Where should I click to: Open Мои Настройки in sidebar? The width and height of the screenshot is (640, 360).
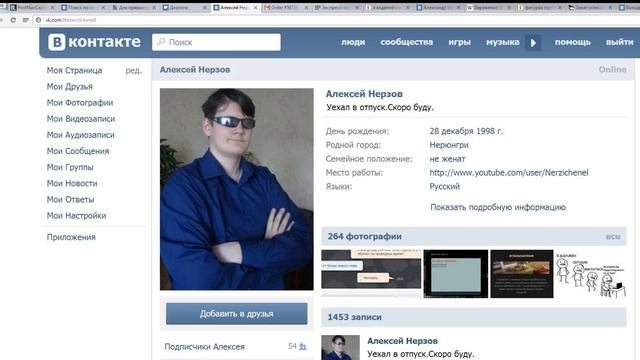click(76, 216)
